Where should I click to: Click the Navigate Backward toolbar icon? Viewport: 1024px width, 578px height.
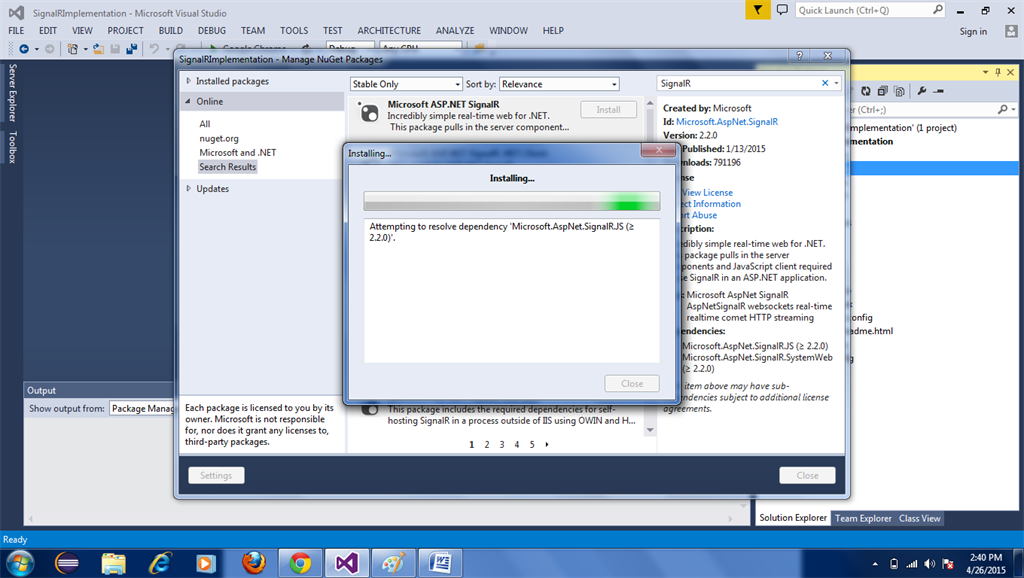[24, 49]
